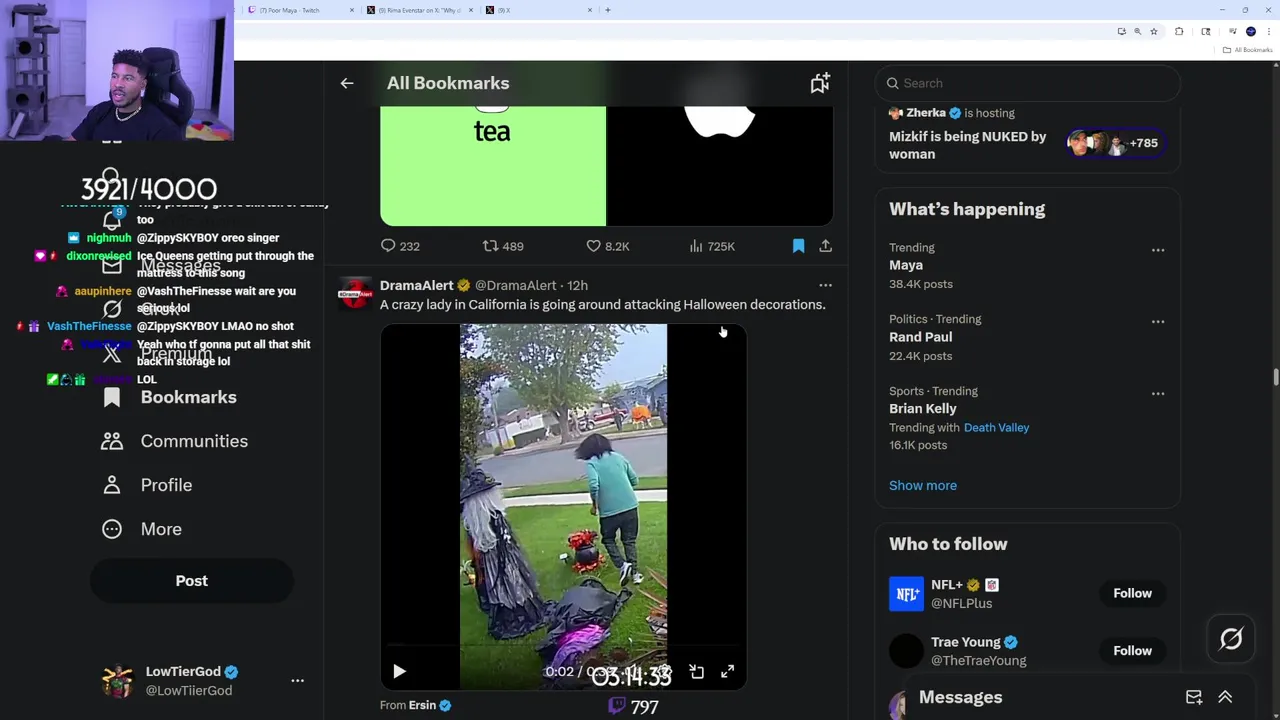This screenshot has height=720, width=1280.
Task: Open more options for Brian Kelly trend
Action: tap(1158, 393)
